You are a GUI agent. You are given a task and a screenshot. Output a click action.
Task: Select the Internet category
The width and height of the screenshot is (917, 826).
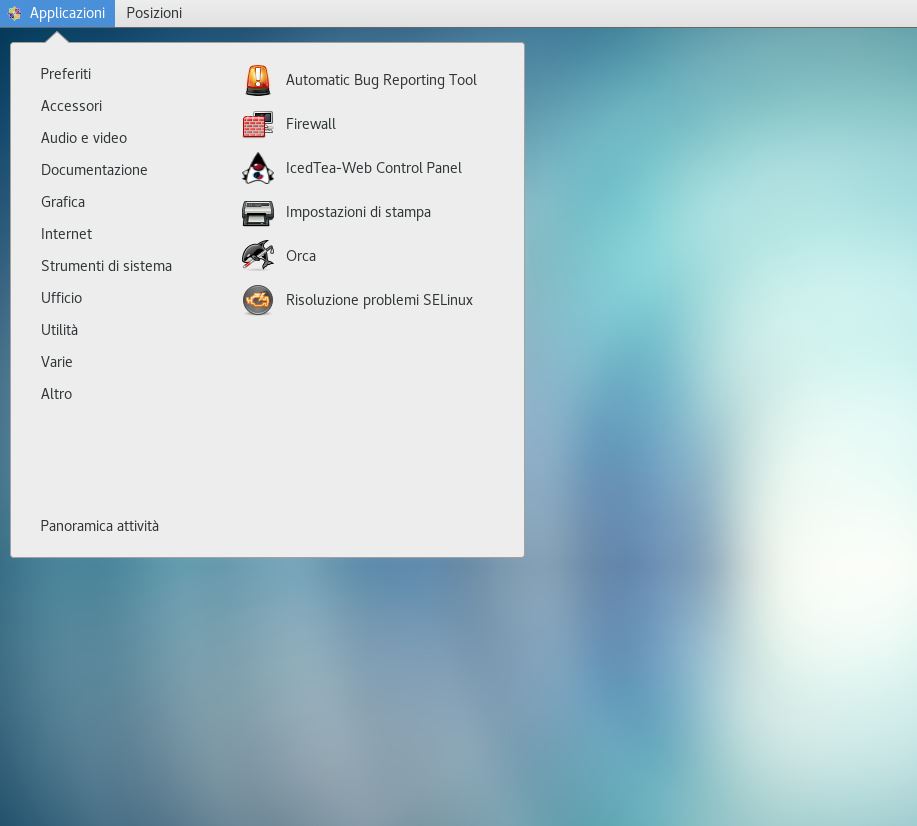click(66, 234)
